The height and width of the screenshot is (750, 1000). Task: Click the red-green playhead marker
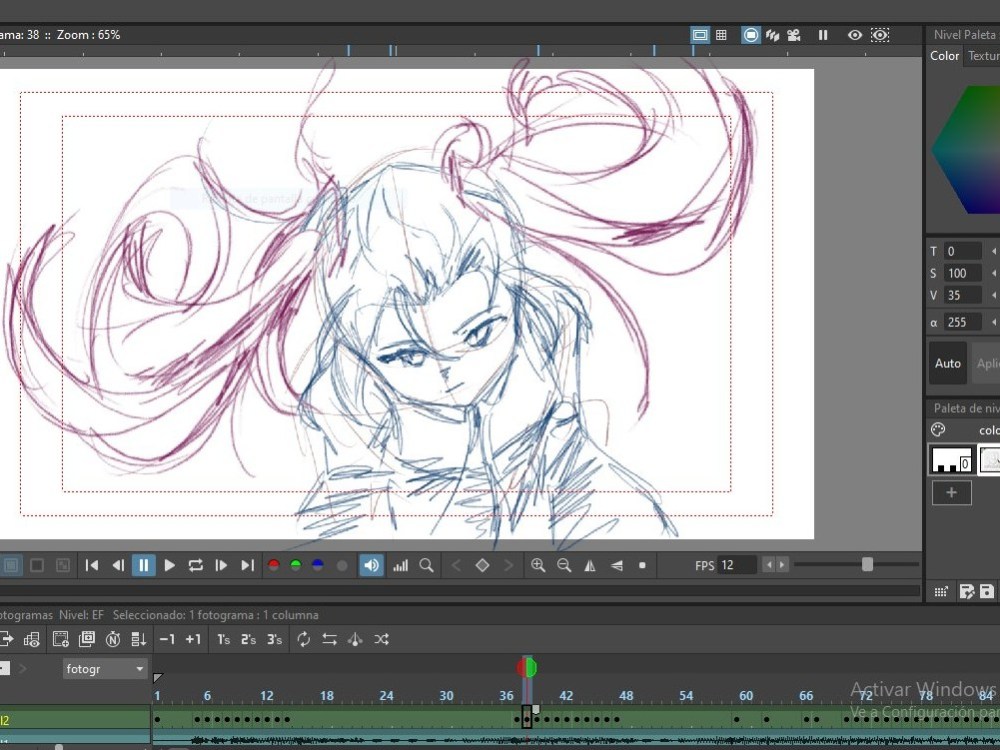(x=527, y=668)
